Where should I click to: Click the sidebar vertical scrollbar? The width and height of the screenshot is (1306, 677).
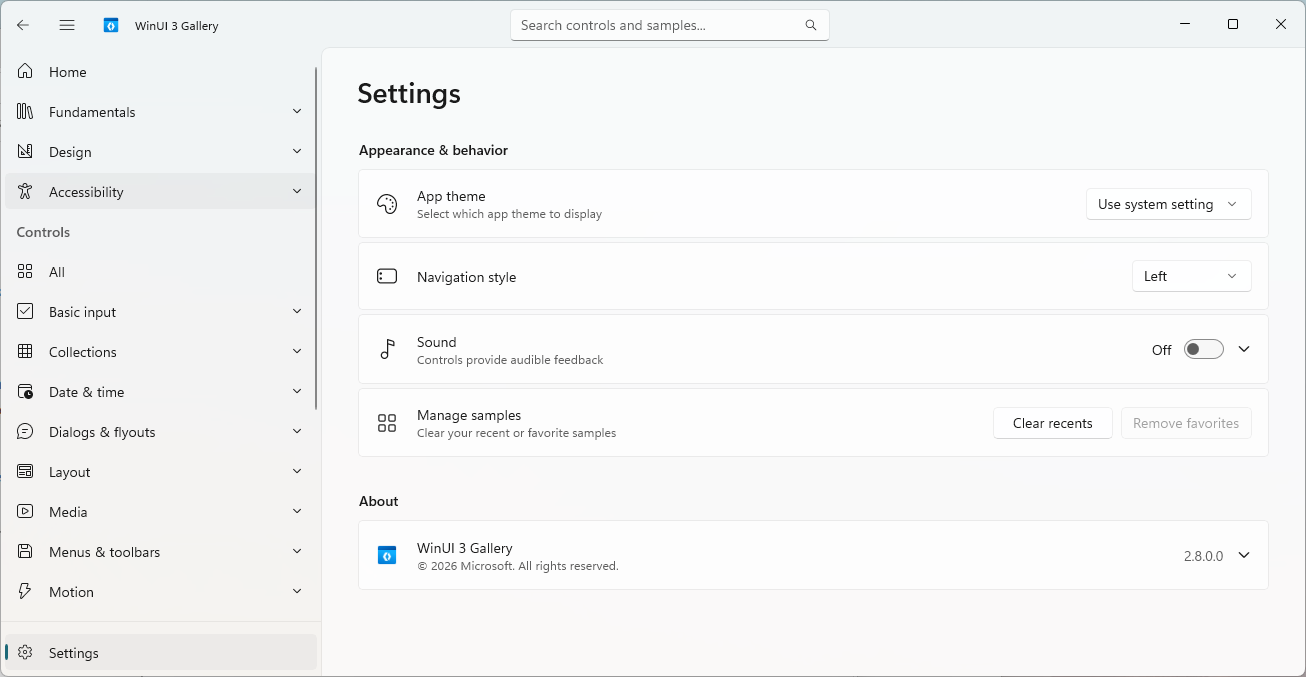317,238
